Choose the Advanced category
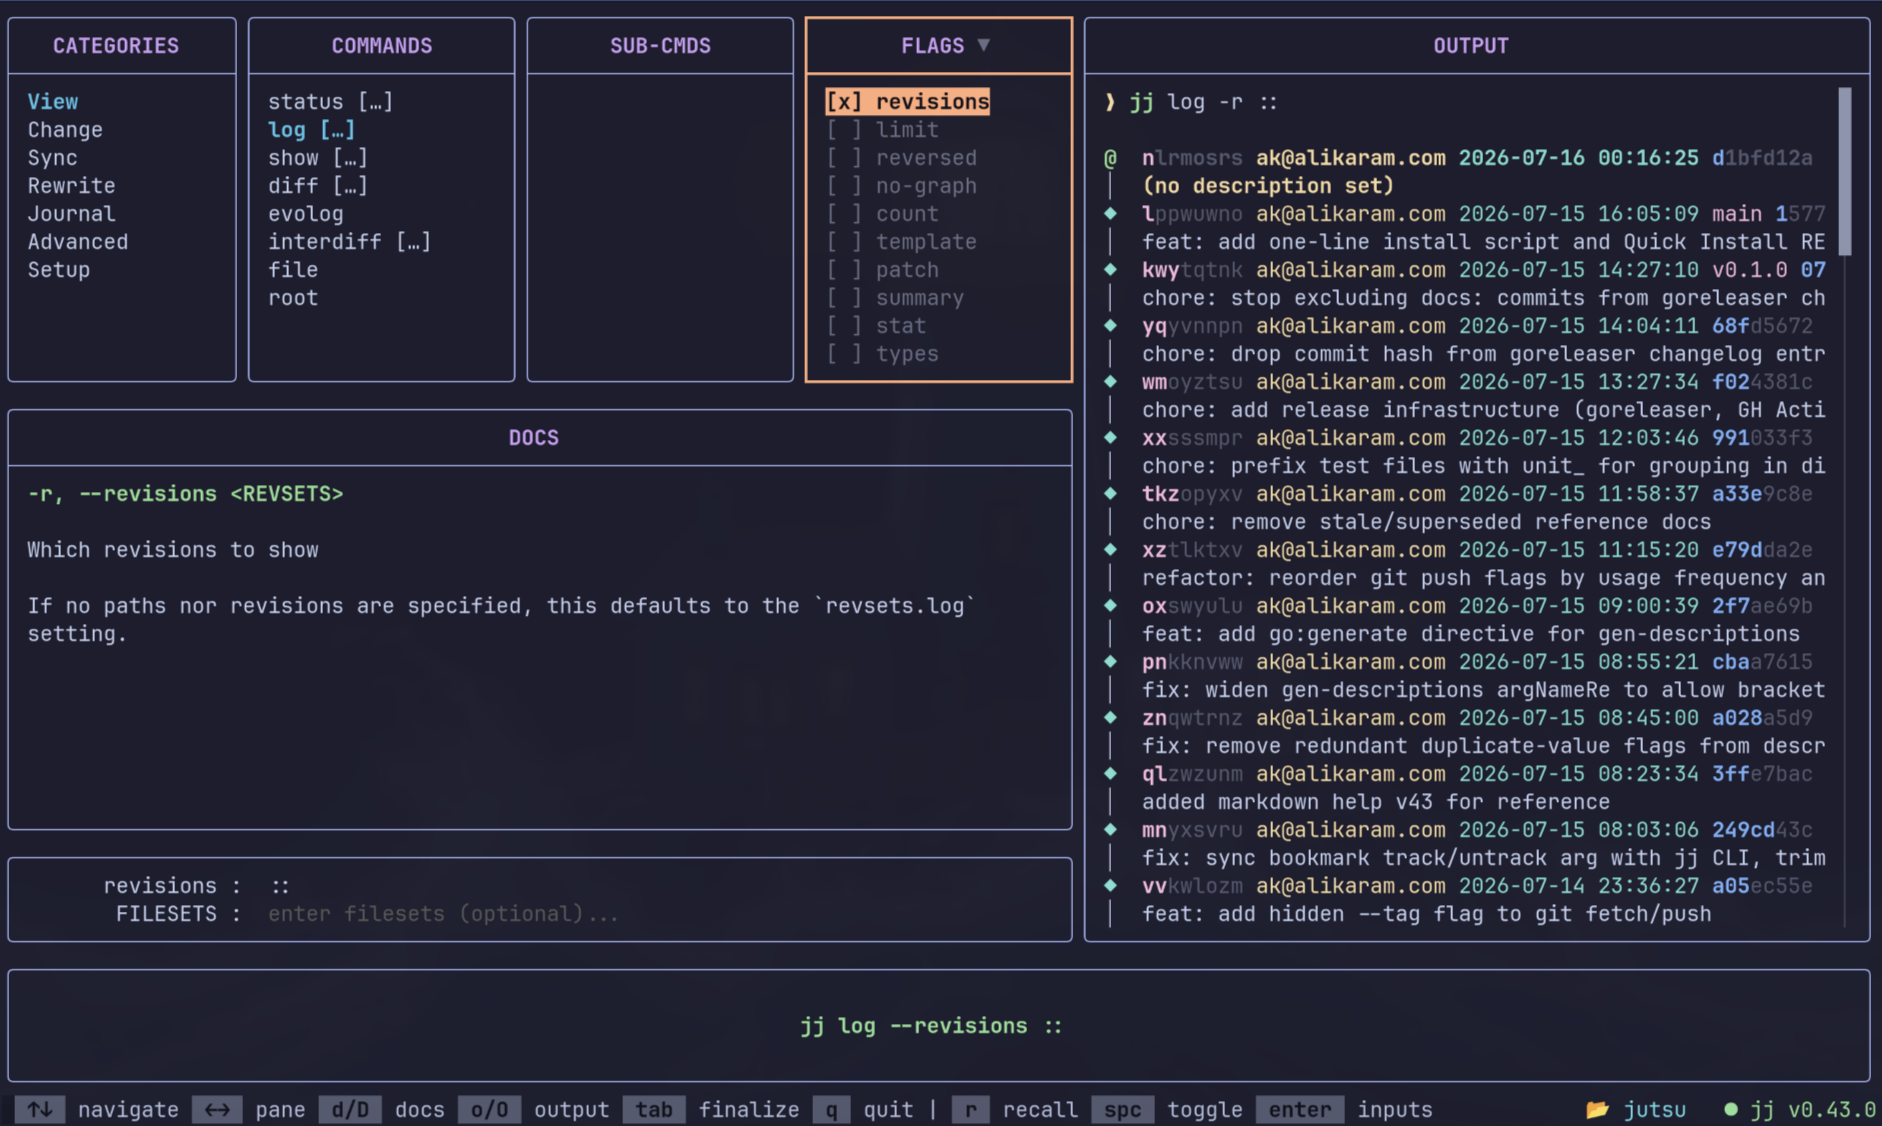Image resolution: width=1882 pixels, height=1126 pixels. click(78, 242)
